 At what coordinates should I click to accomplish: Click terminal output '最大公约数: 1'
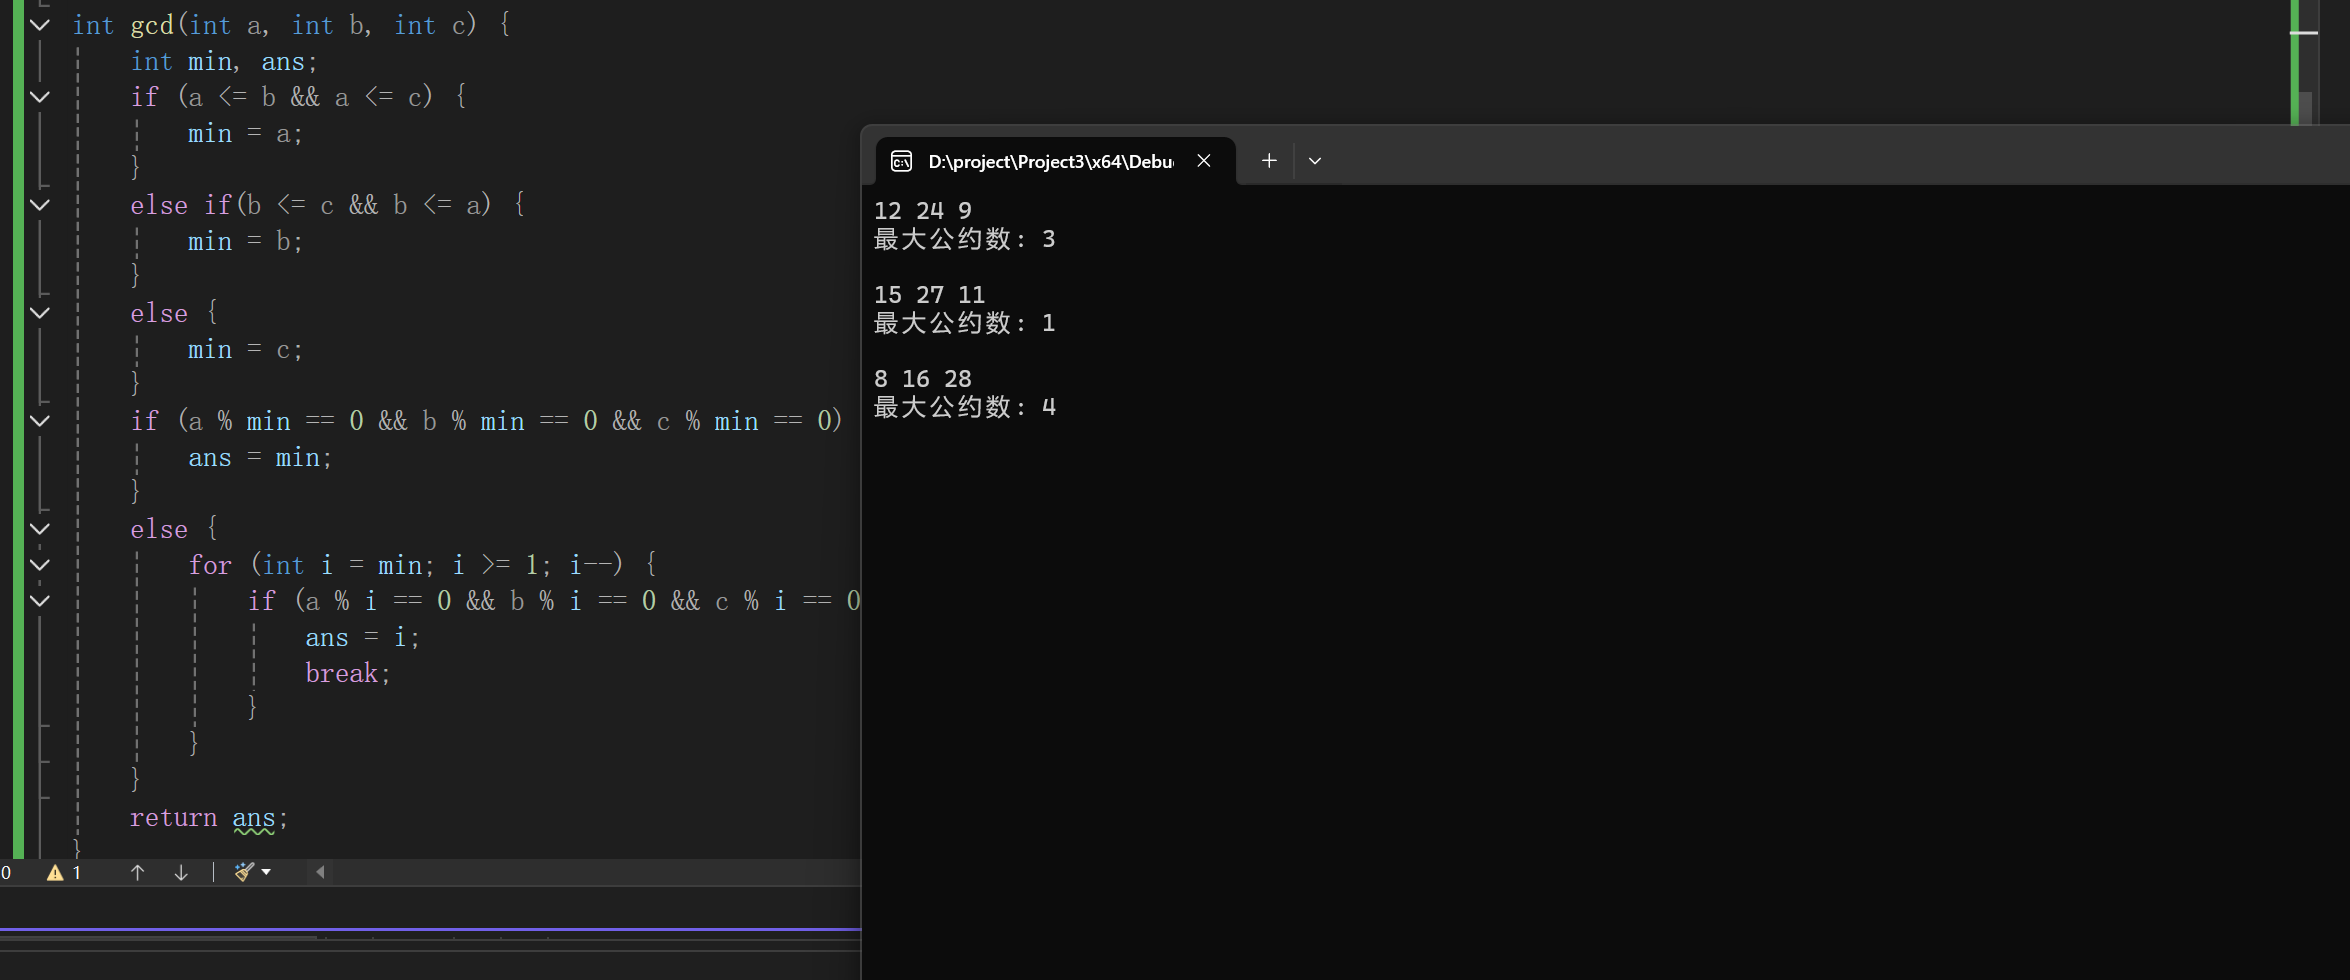965,323
